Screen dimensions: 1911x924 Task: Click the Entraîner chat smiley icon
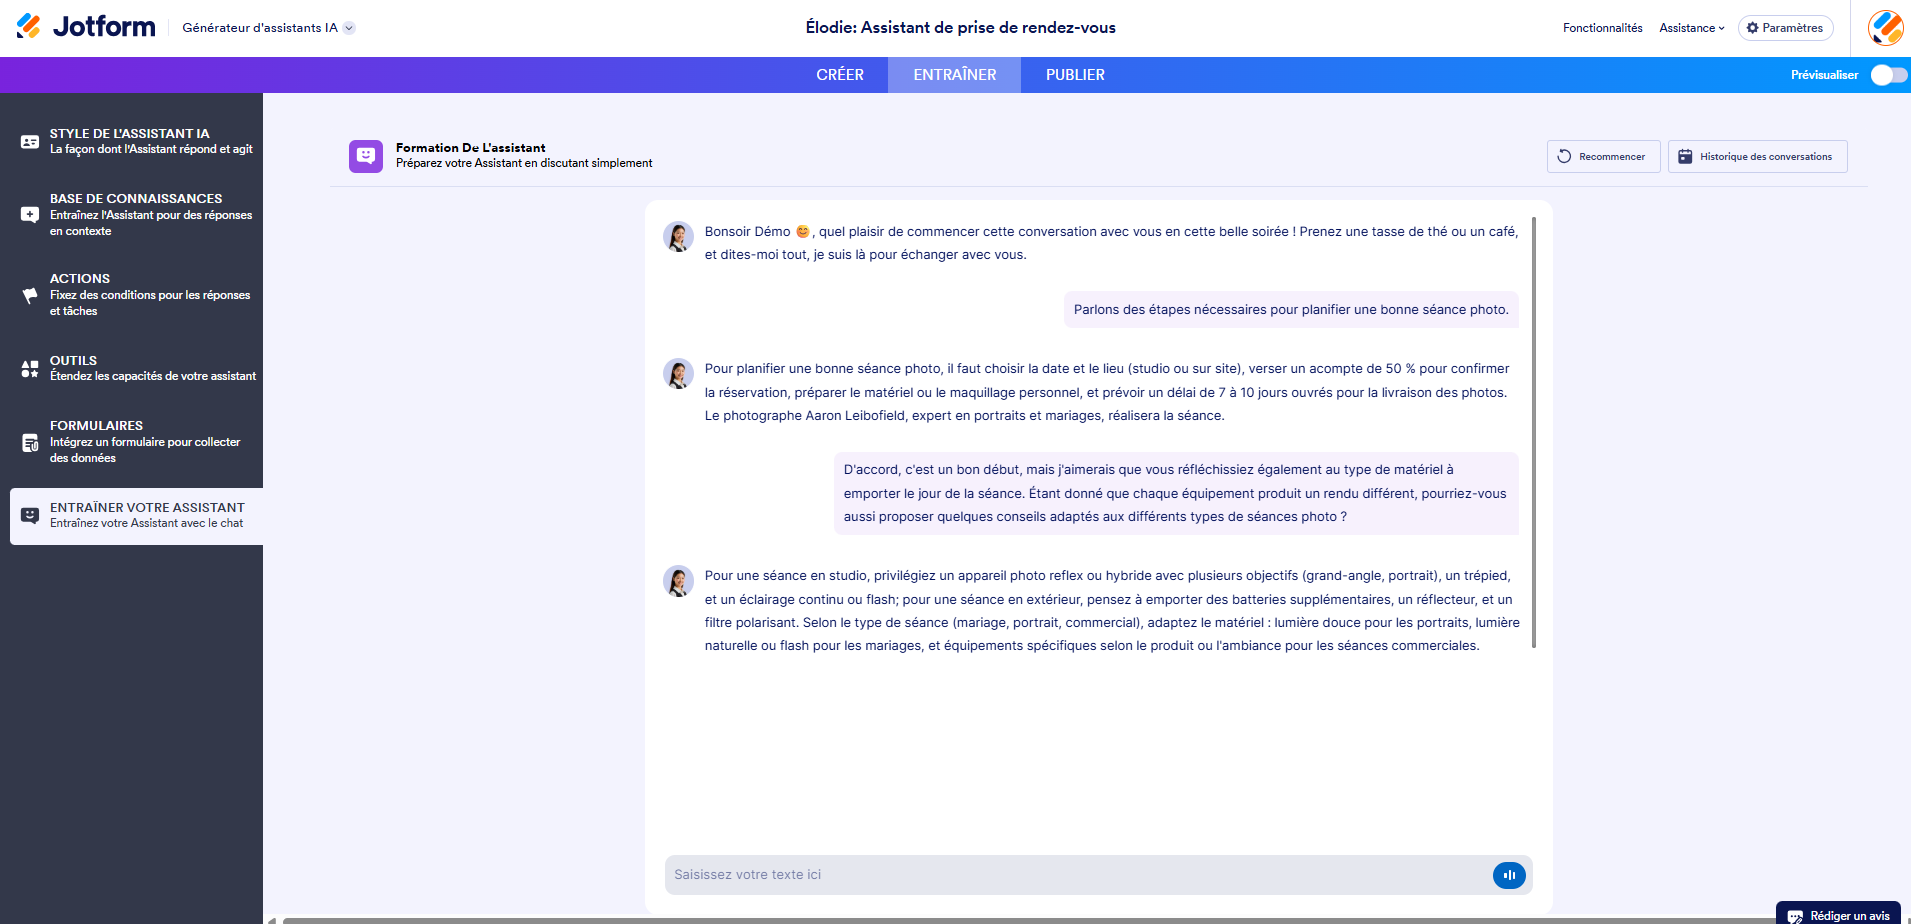coord(30,515)
